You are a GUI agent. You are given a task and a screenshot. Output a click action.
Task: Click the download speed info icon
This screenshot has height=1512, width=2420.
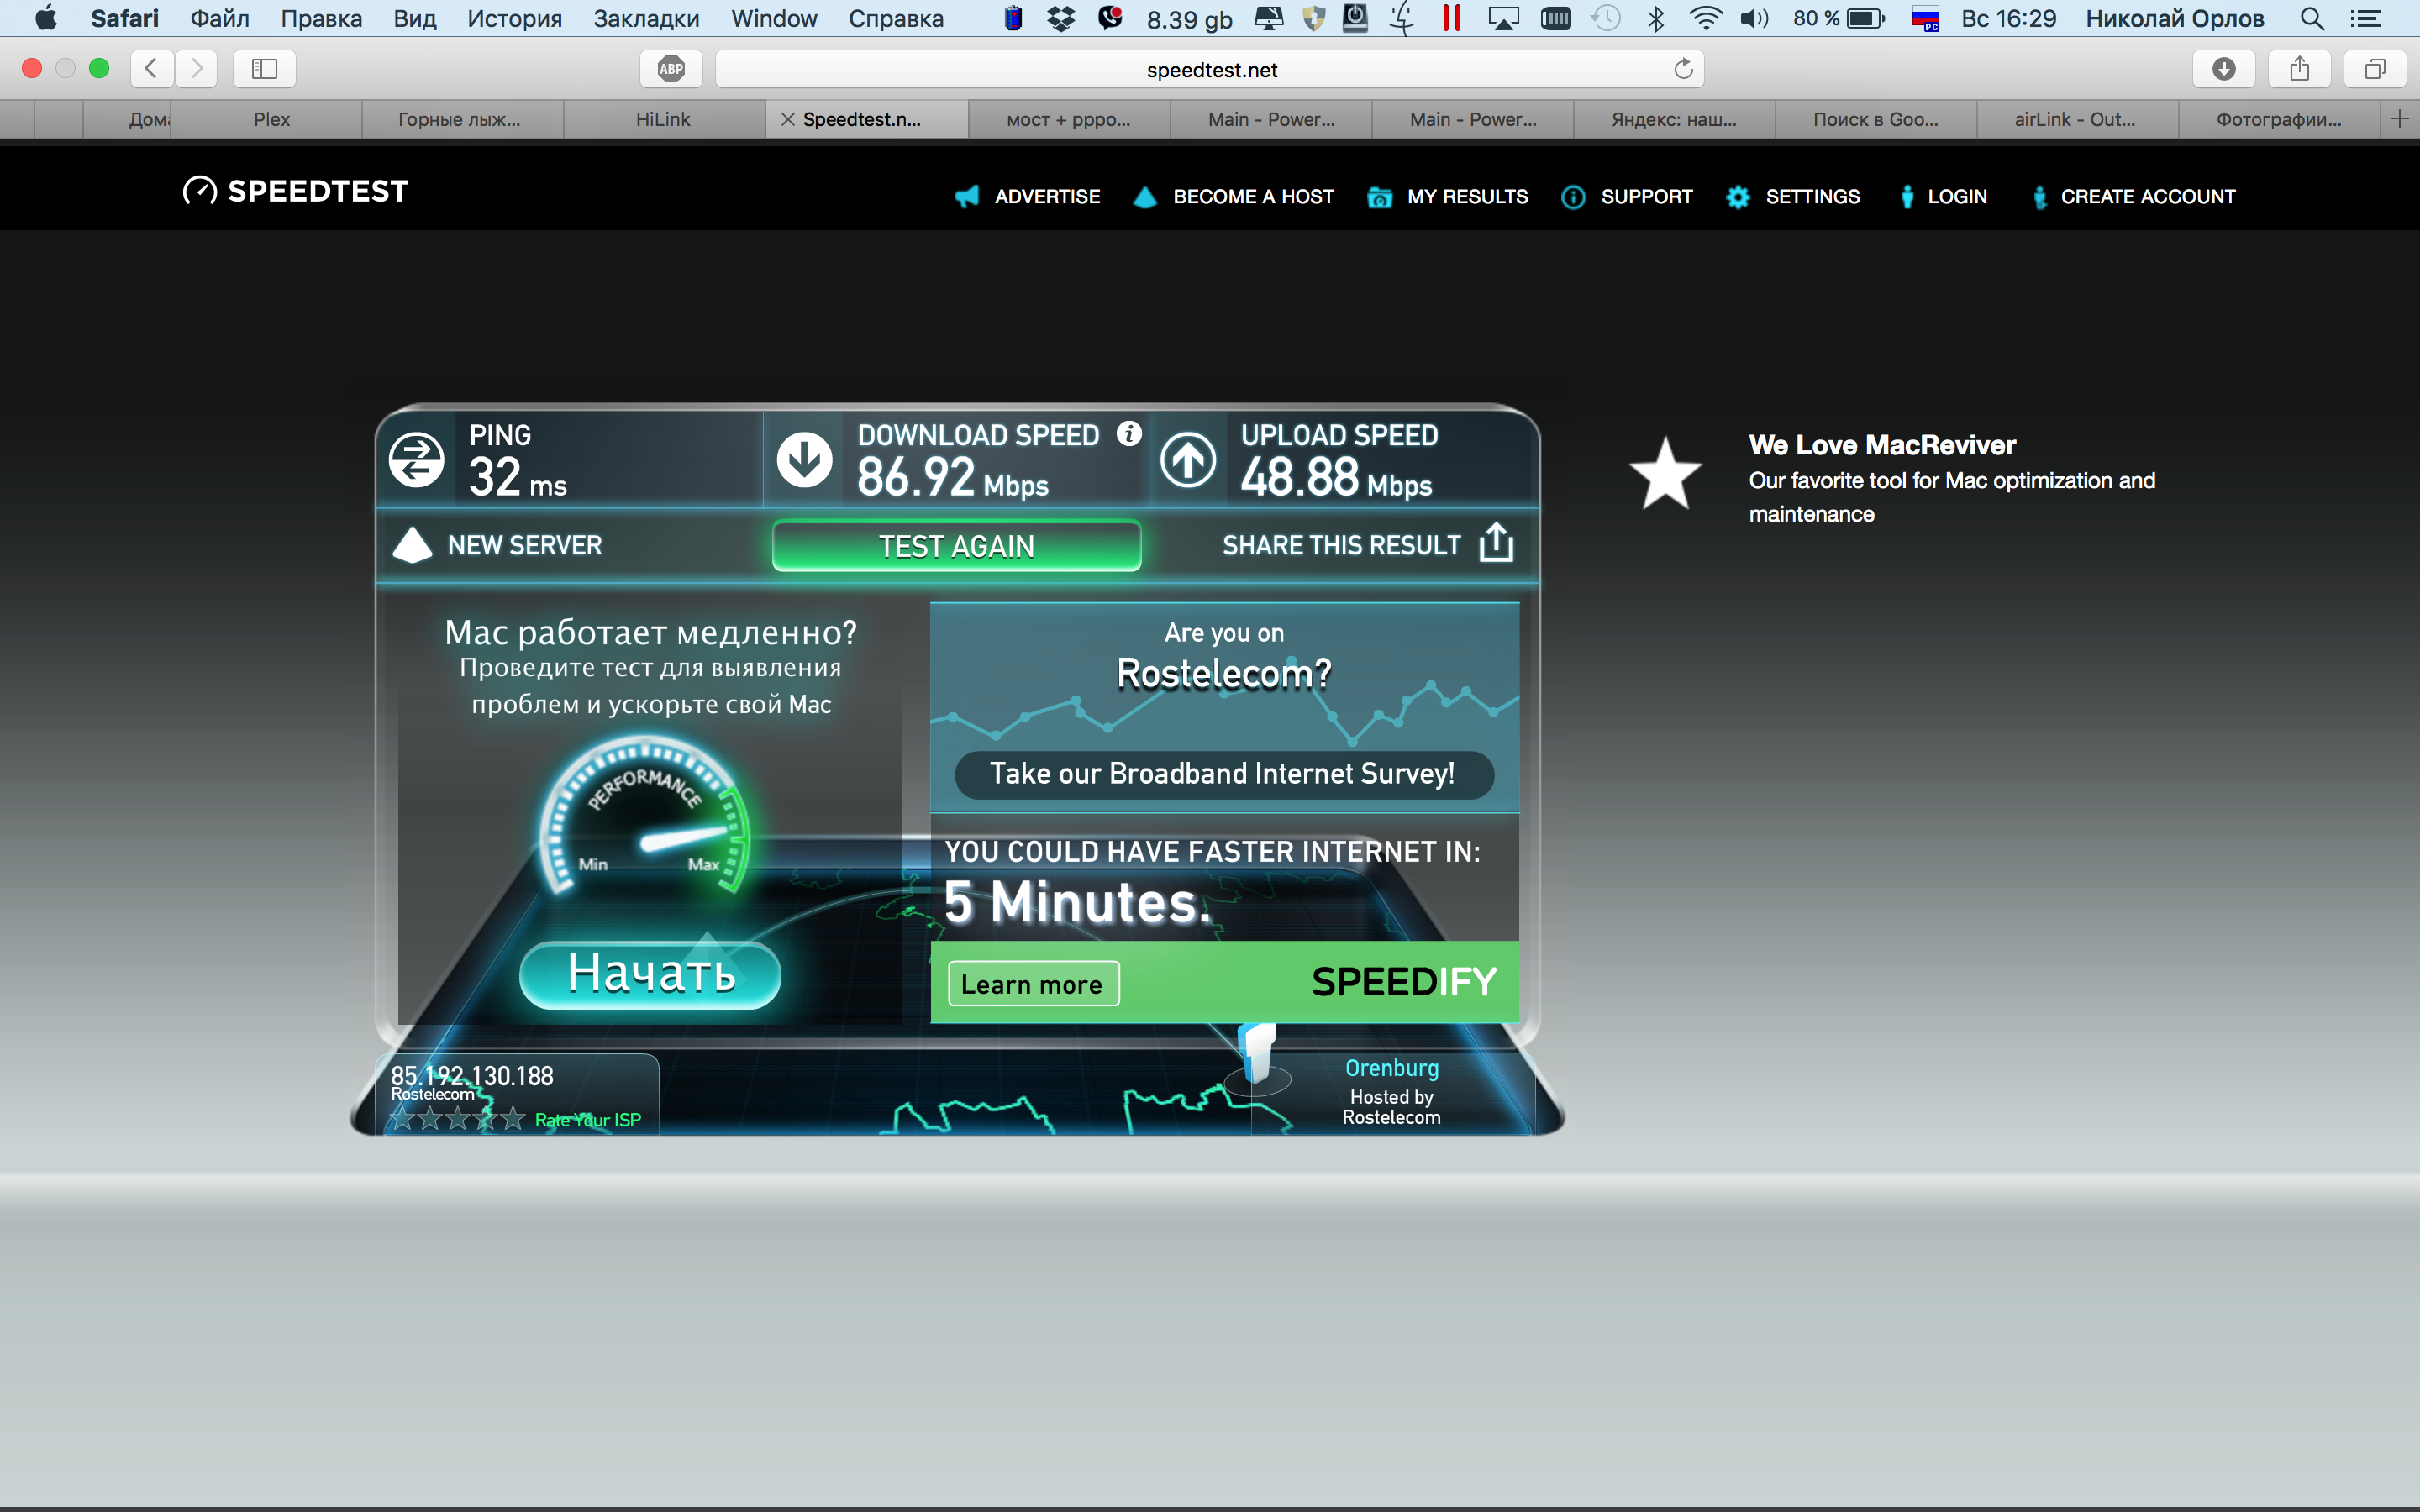point(1129,433)
